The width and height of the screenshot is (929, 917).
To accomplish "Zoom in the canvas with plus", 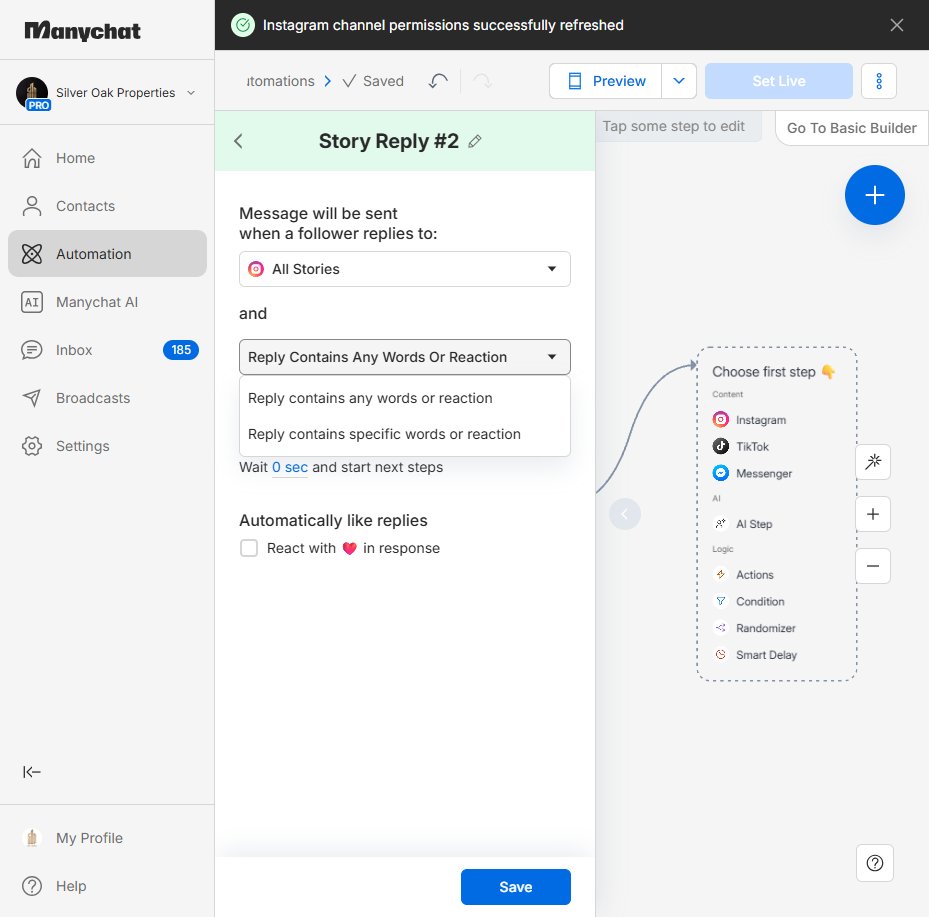I will (873, 514).
